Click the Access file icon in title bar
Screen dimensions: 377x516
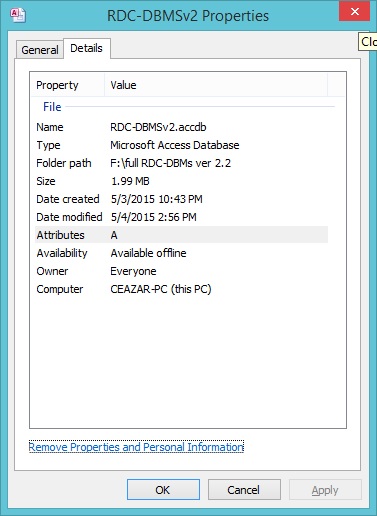pos(18,15)
